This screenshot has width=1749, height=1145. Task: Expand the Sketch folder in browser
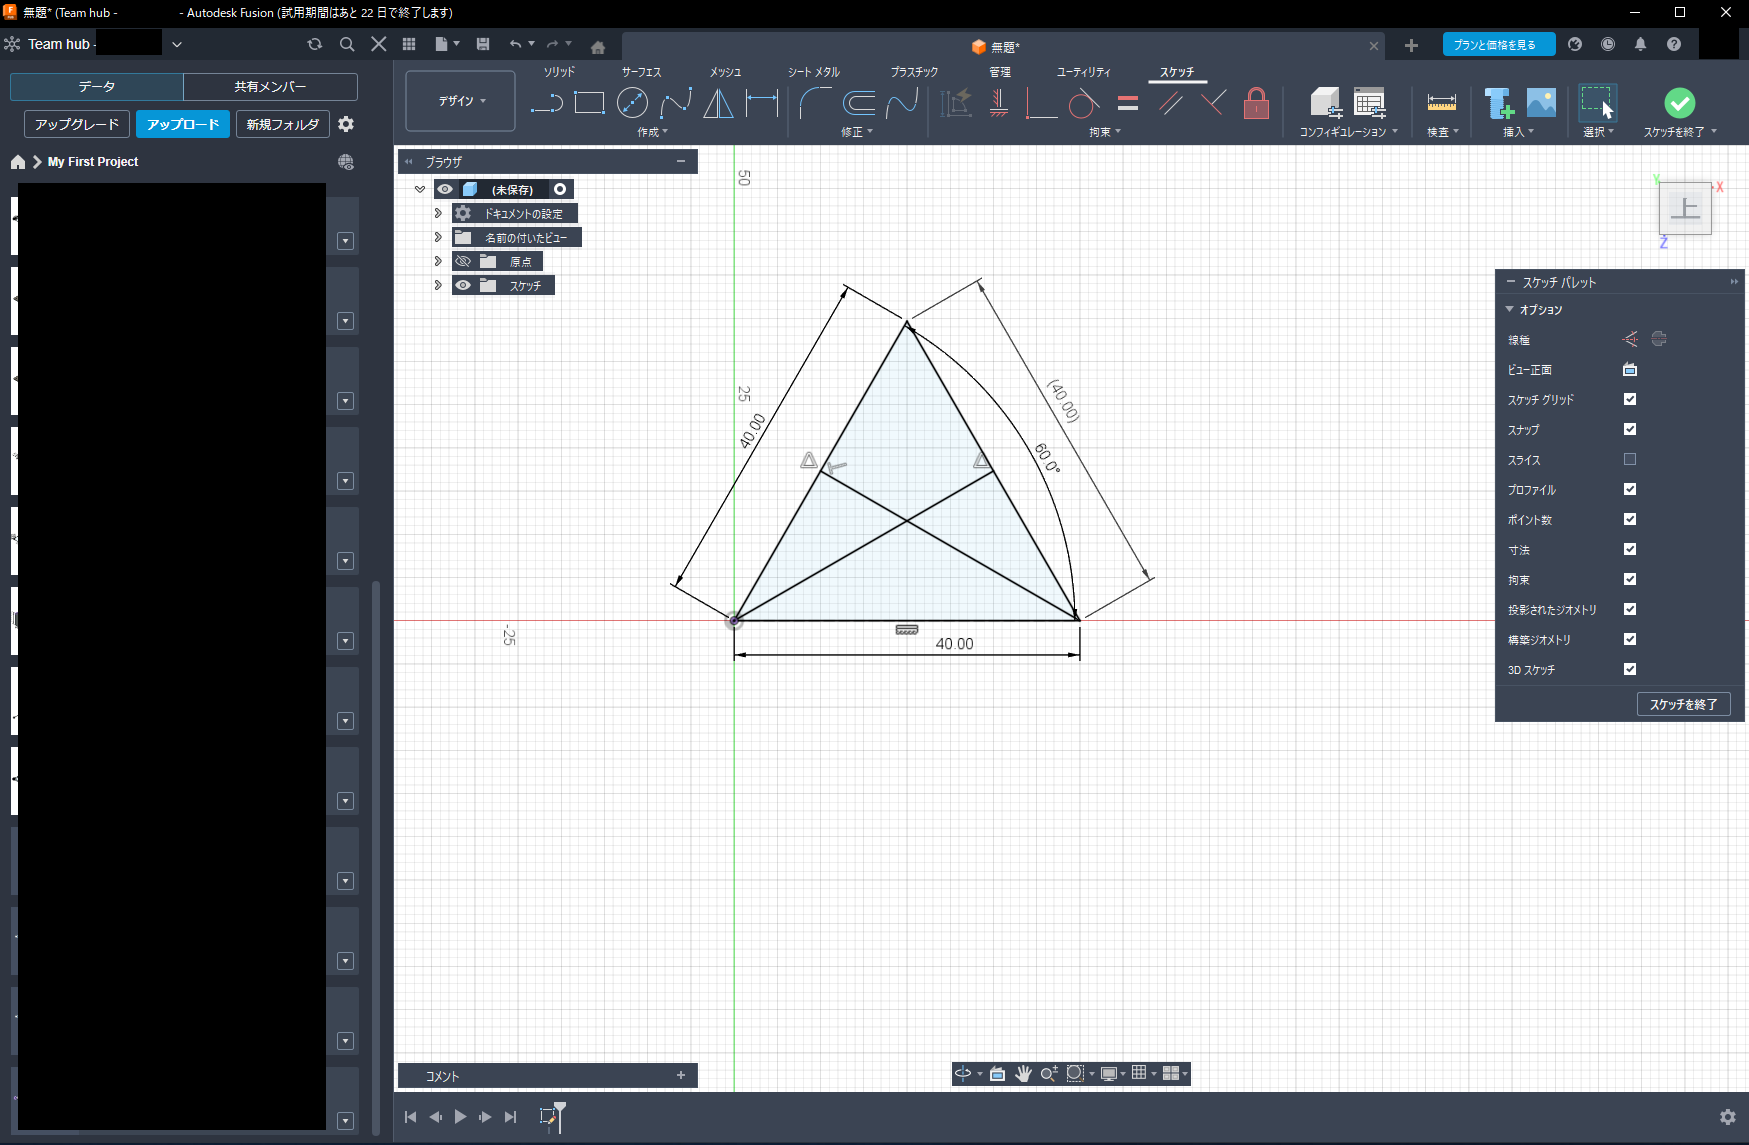point(438,285)
